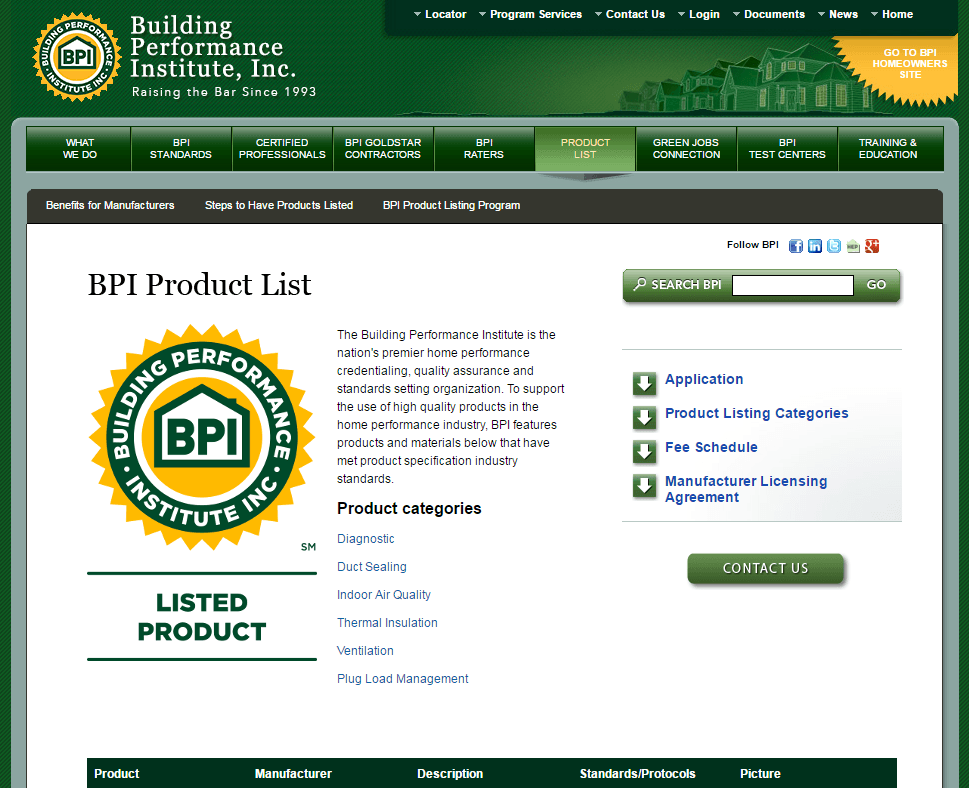Expand the Documents dropdown menu
The width and height of the screenshot is (969, 788).
(x=769, y=14)
